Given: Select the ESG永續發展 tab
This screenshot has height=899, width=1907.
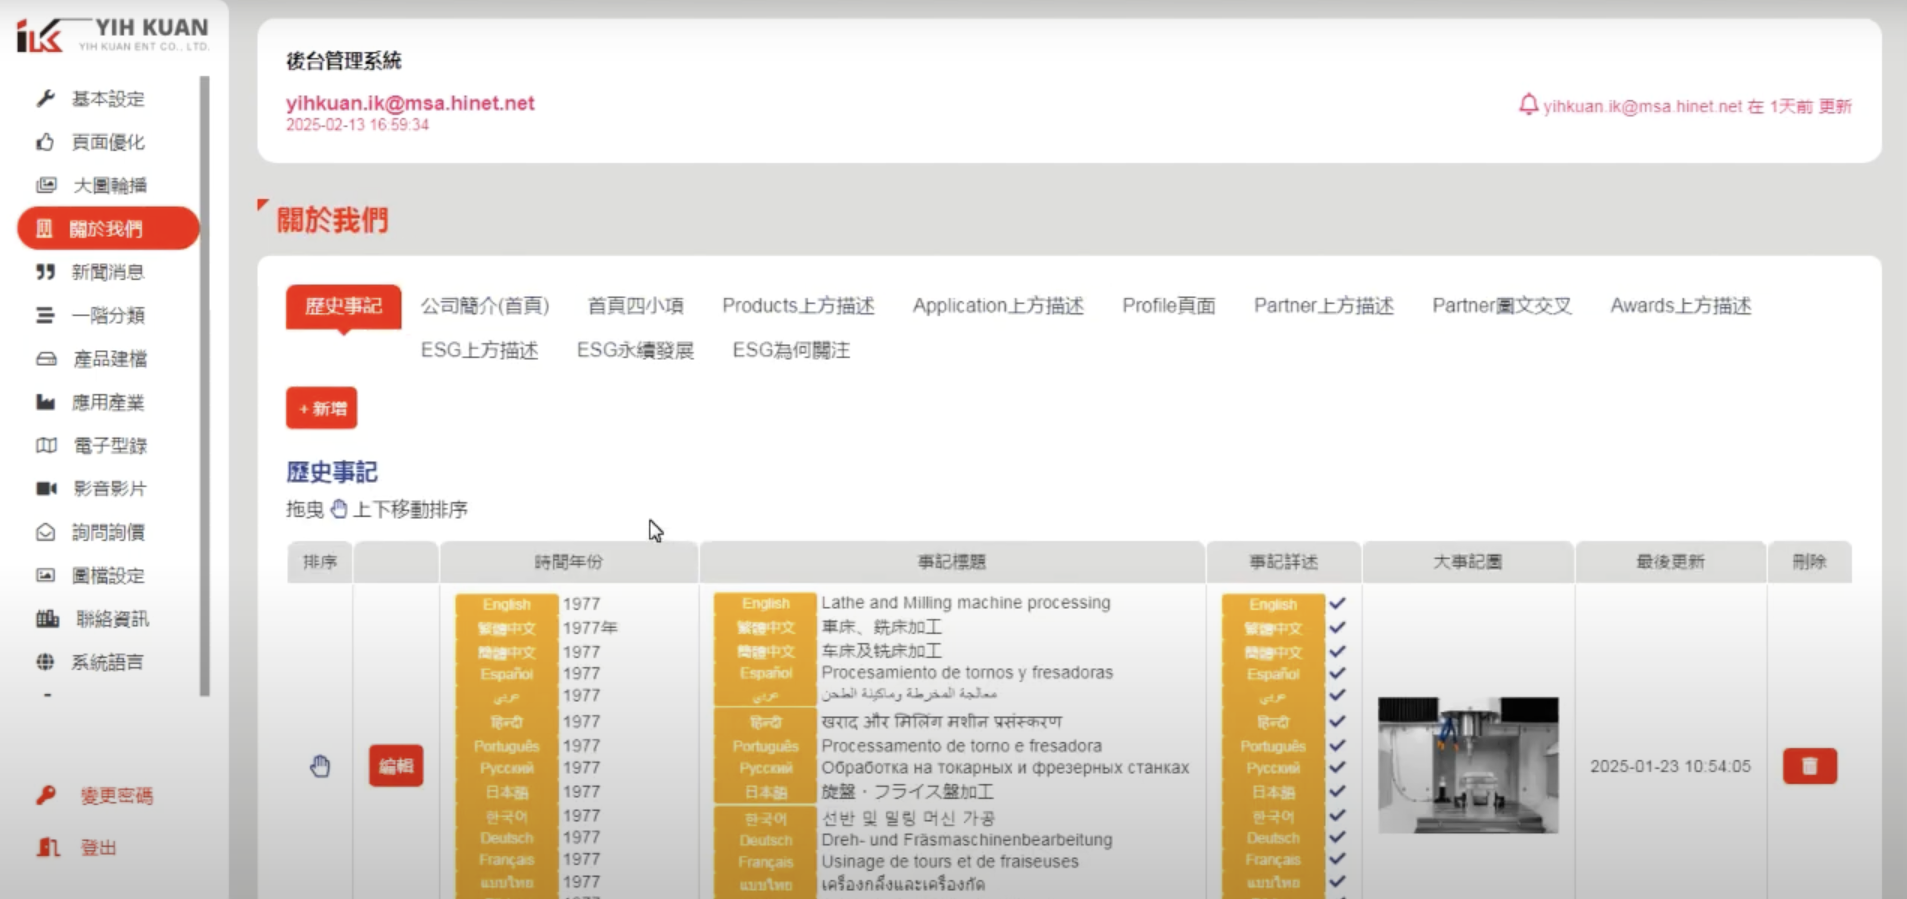Looking at the screenshot, I should point(635,350).
